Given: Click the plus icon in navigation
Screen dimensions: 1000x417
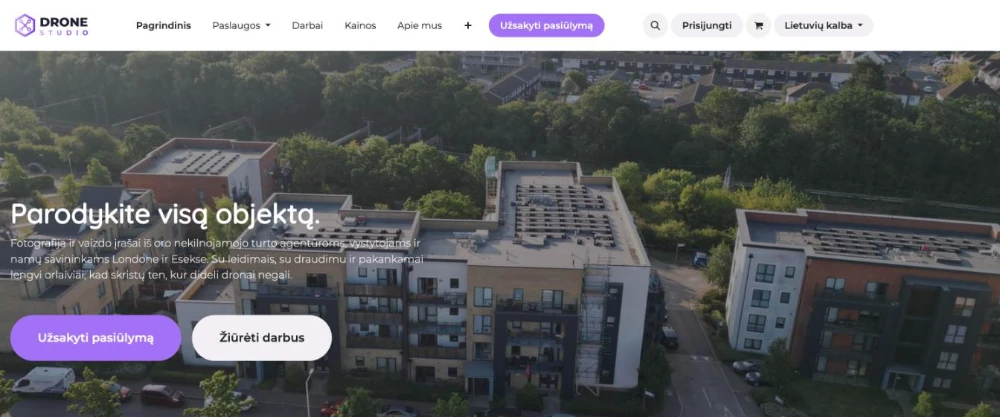Looking at the screenshot, I should coord(467,26).
